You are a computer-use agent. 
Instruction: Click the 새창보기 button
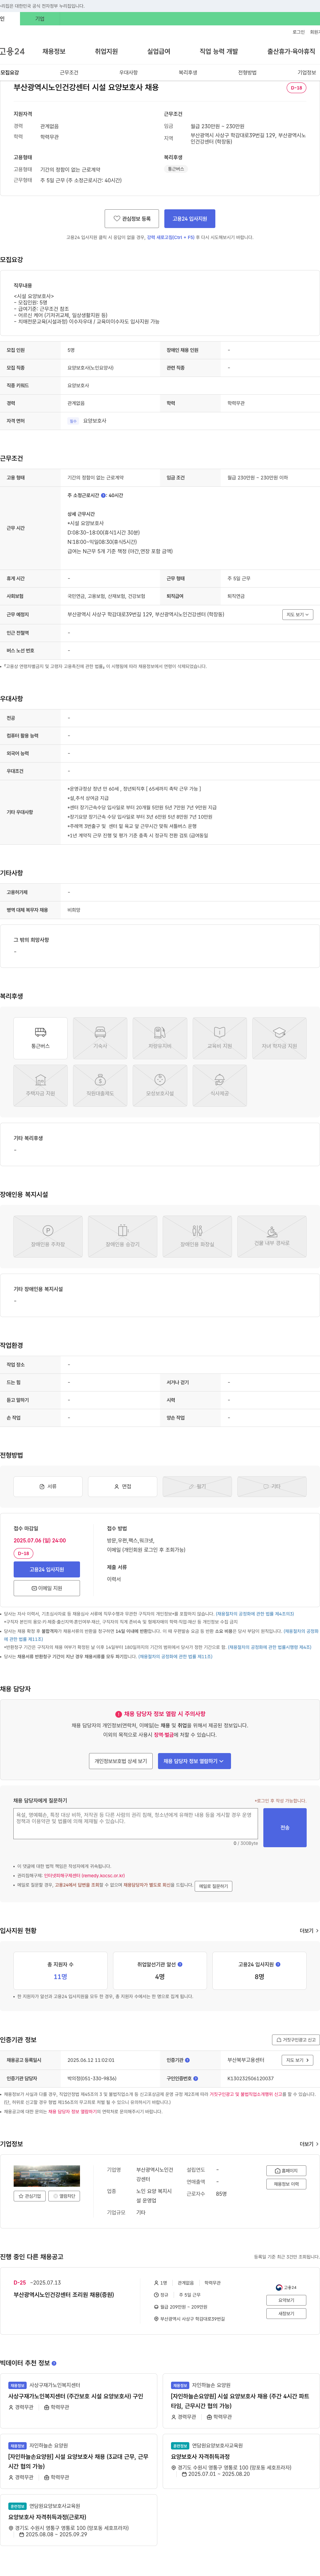click(x=286, y=2313)
